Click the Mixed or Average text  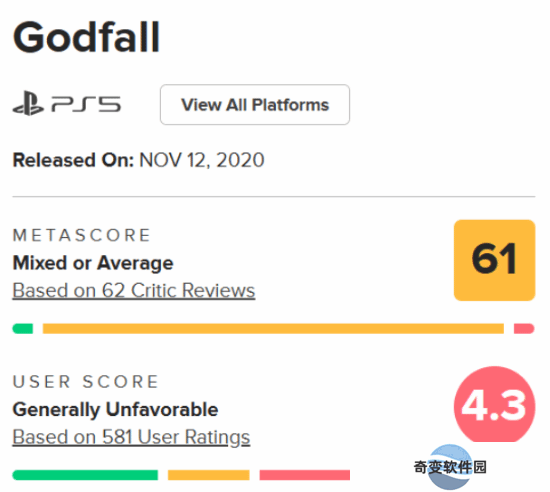coord(93,263)
